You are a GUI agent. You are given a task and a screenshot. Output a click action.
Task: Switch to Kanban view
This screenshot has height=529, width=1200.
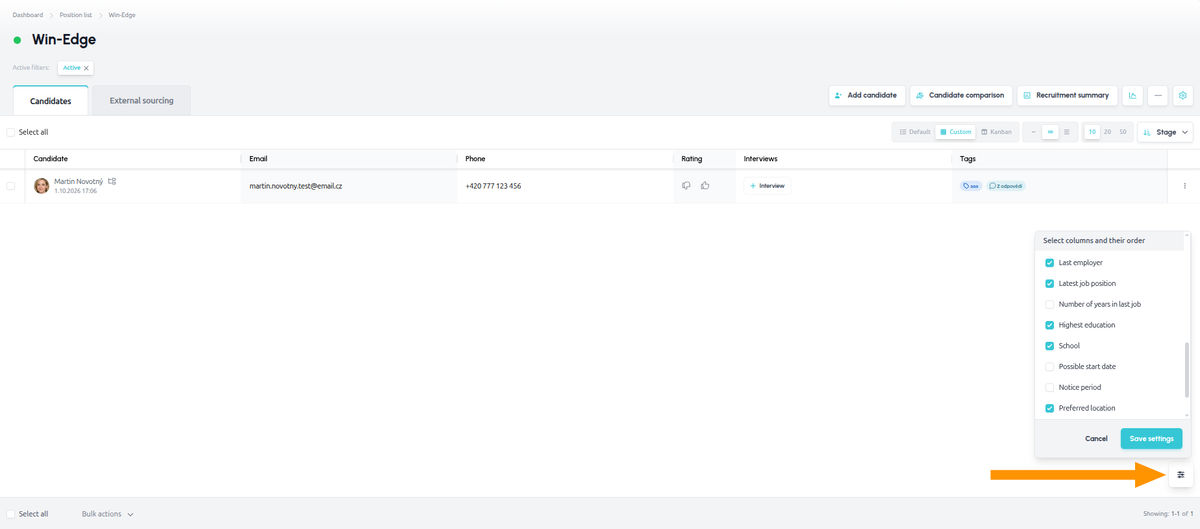[x=997, y=132]
